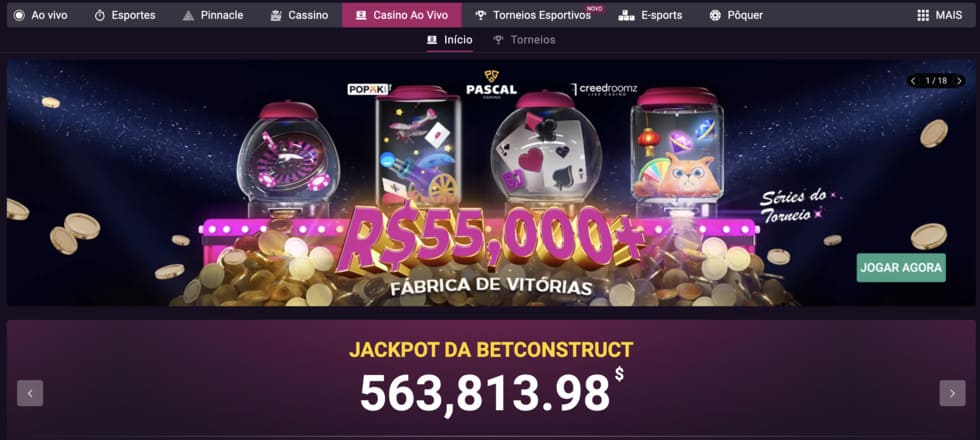Go to next banner slide arrow
This screenshot has height=440, width=980.
959,81
